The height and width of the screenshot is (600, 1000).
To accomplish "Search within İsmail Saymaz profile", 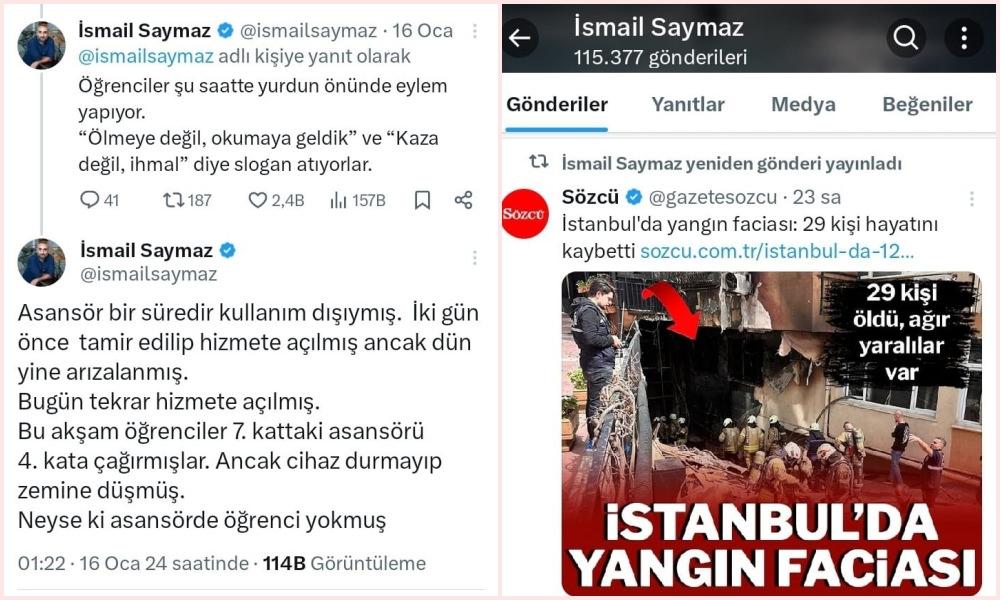I will coord(905,38).
